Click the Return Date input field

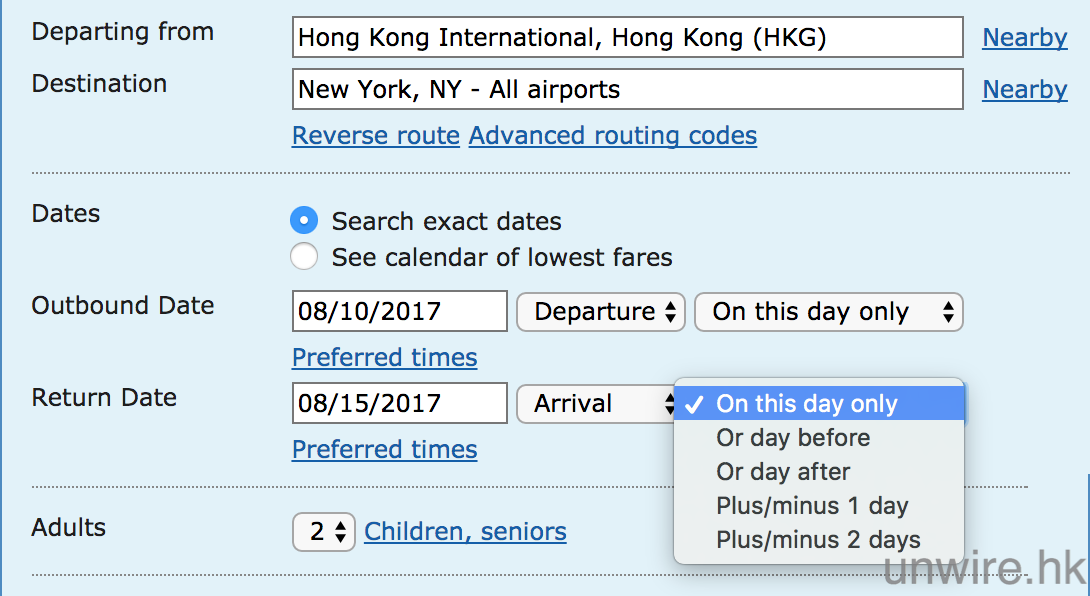point(400,404)
